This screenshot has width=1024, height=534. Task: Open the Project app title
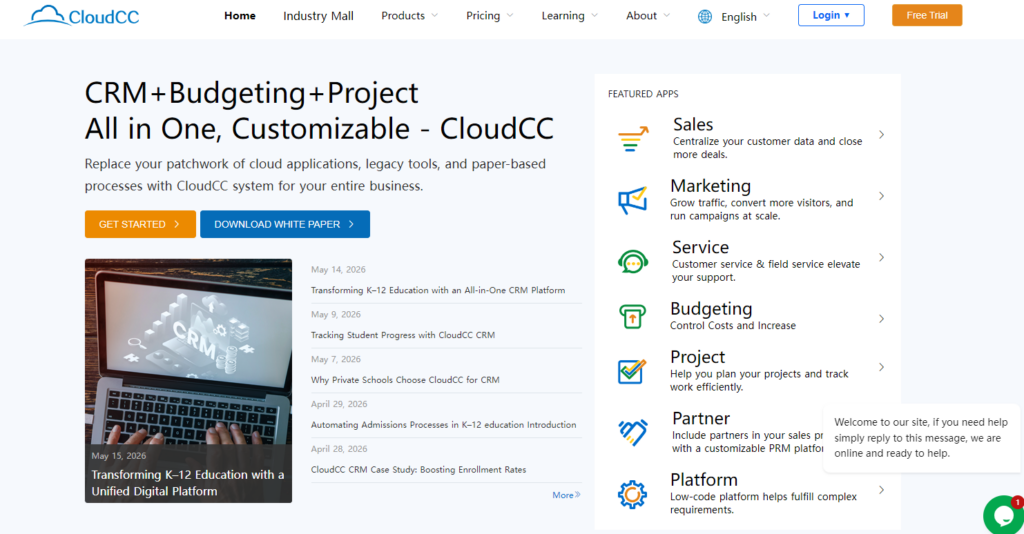point(697,356)
